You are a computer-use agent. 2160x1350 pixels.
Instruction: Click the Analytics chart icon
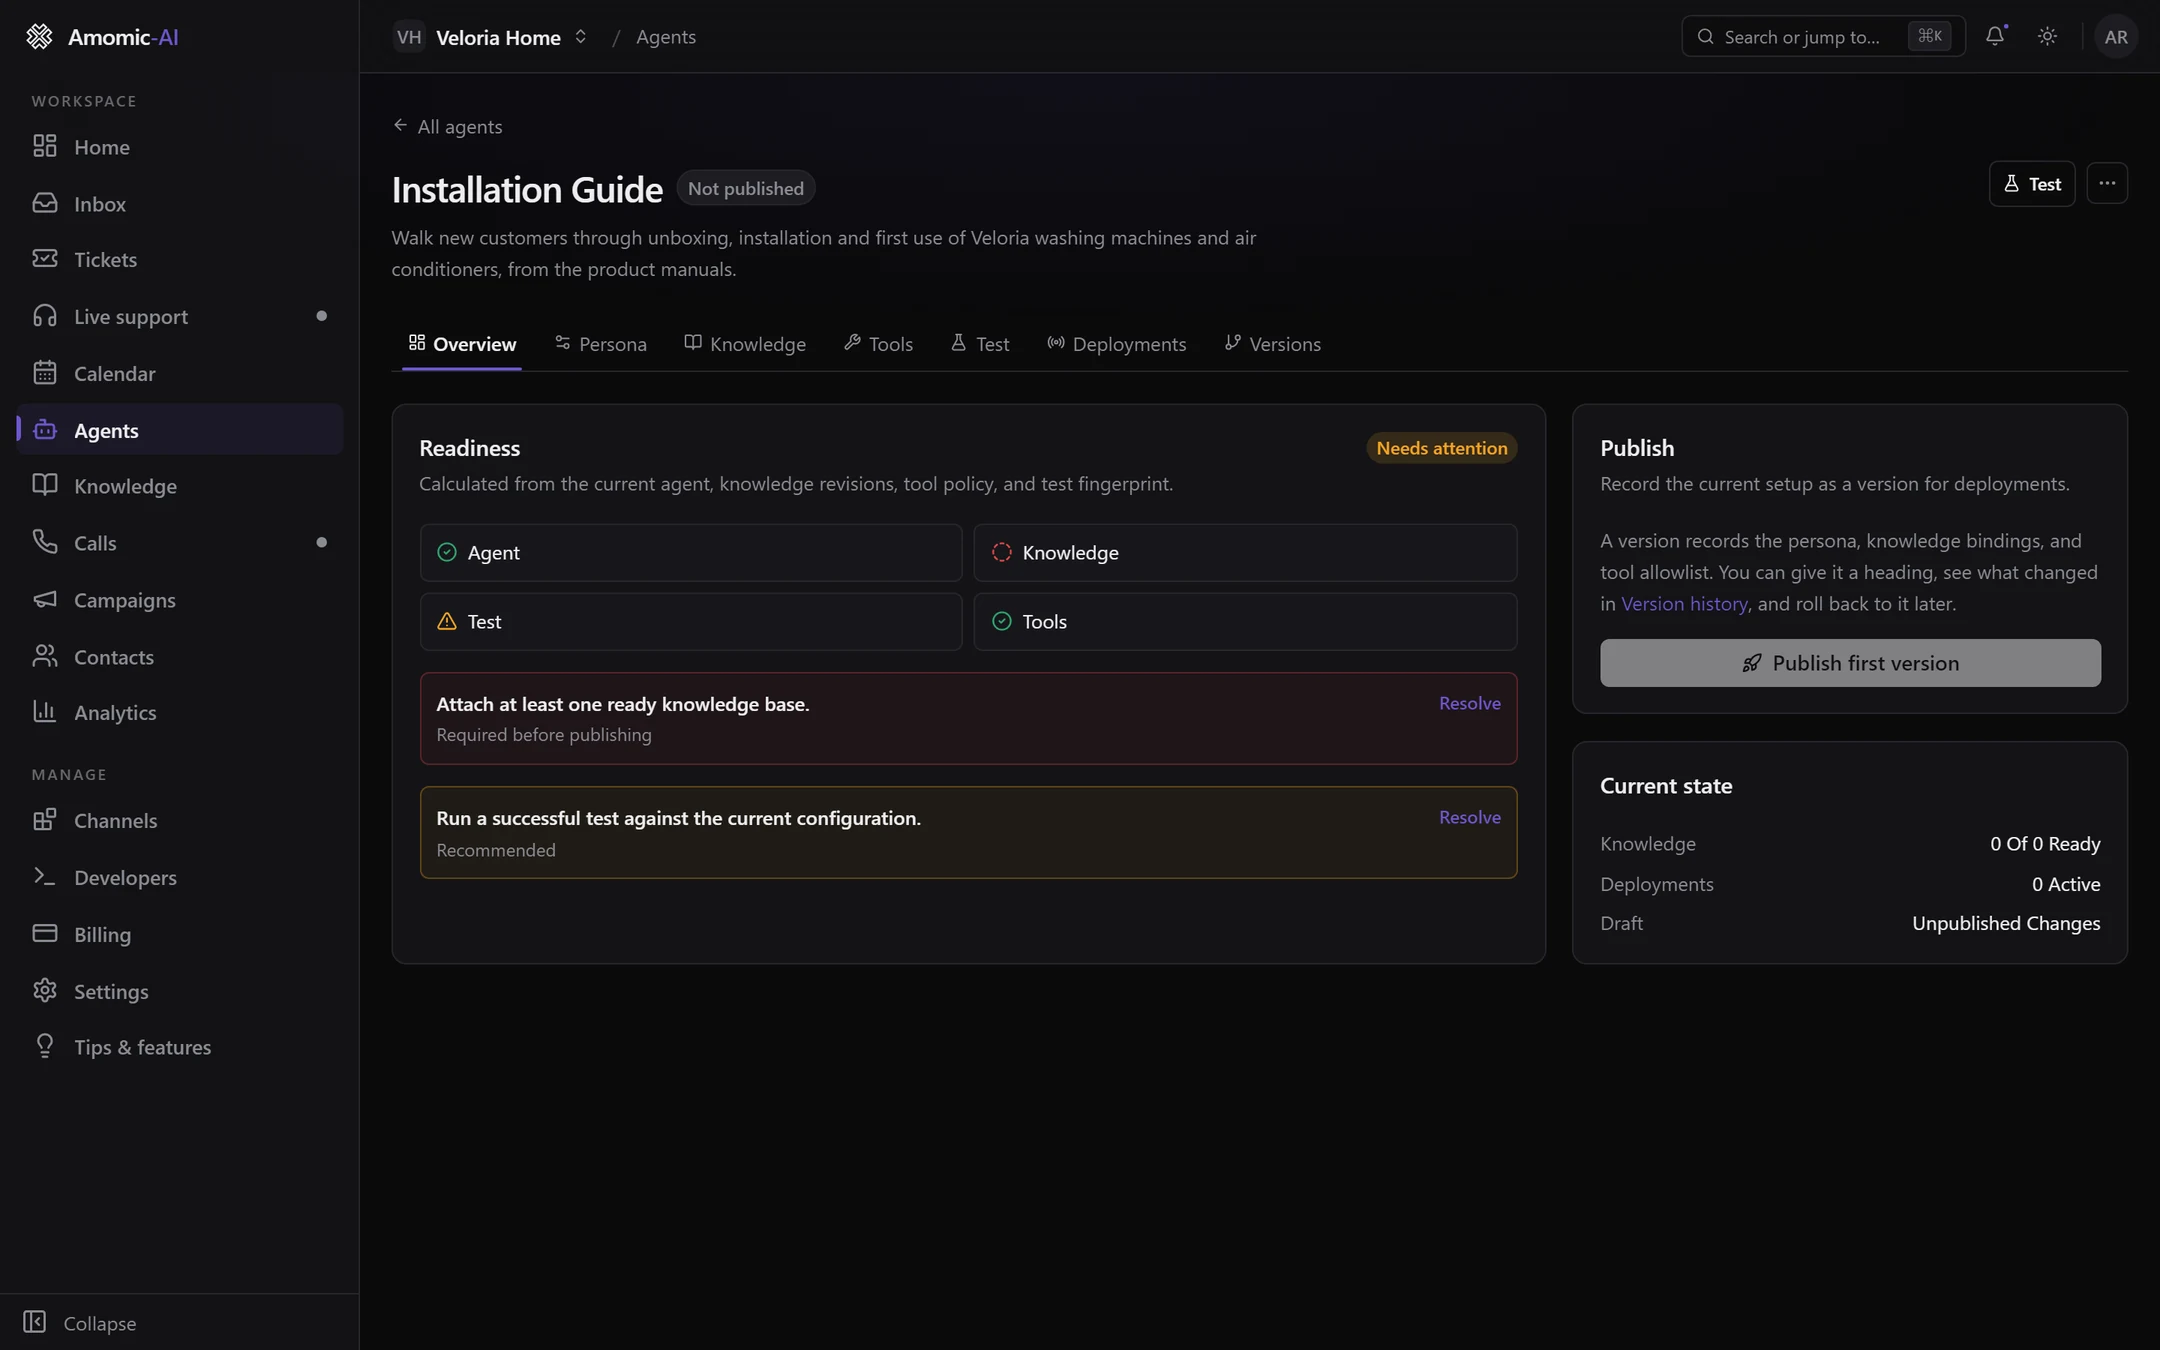pos(45,712)
